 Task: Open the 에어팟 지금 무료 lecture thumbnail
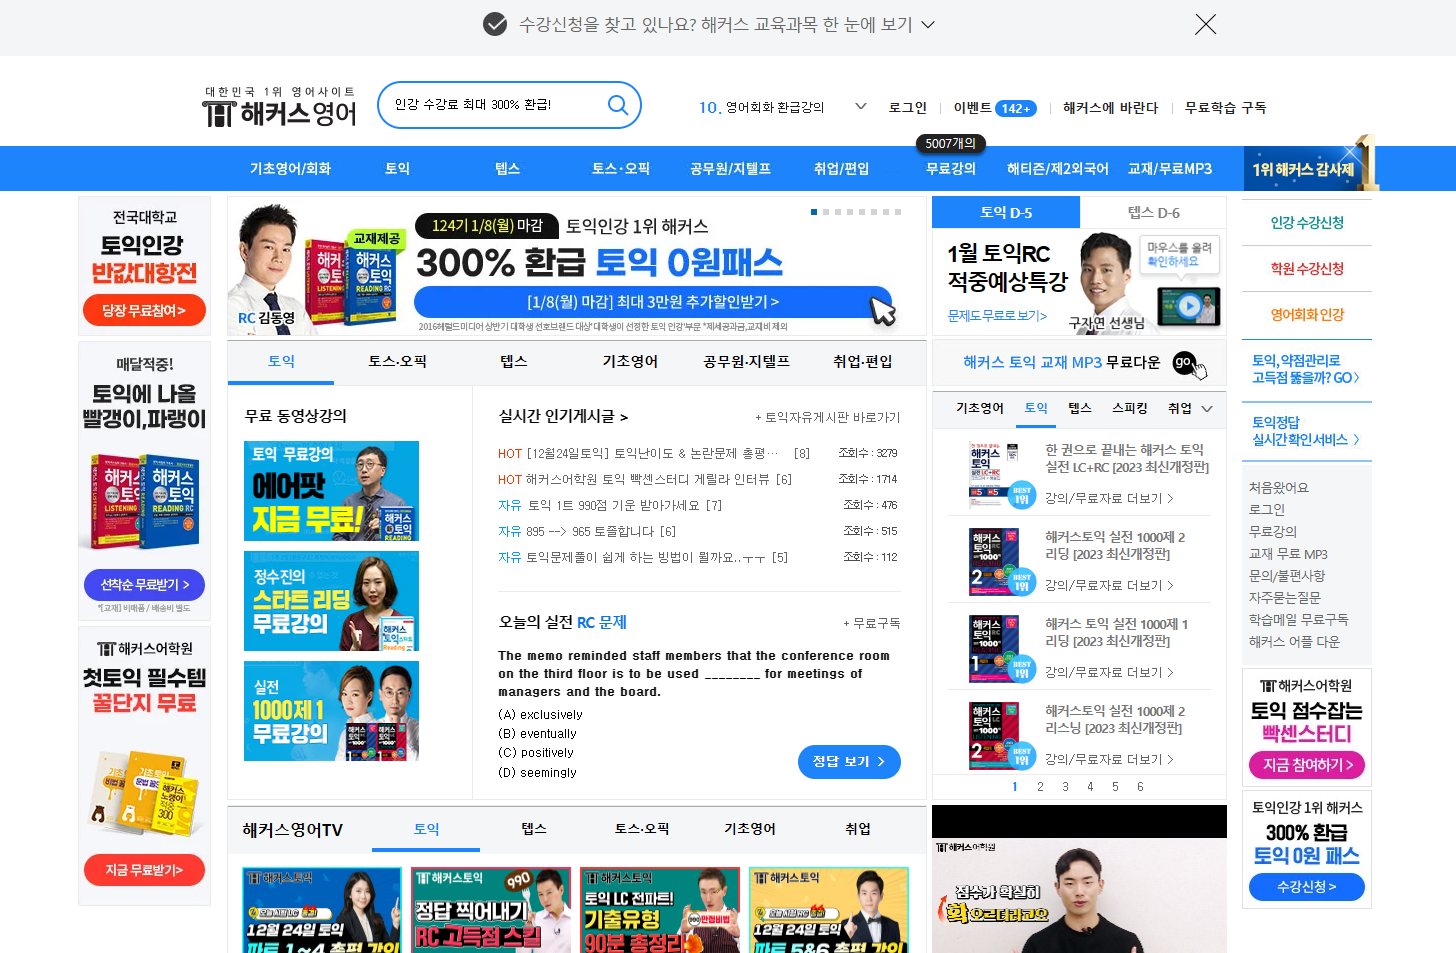(331, 491)
